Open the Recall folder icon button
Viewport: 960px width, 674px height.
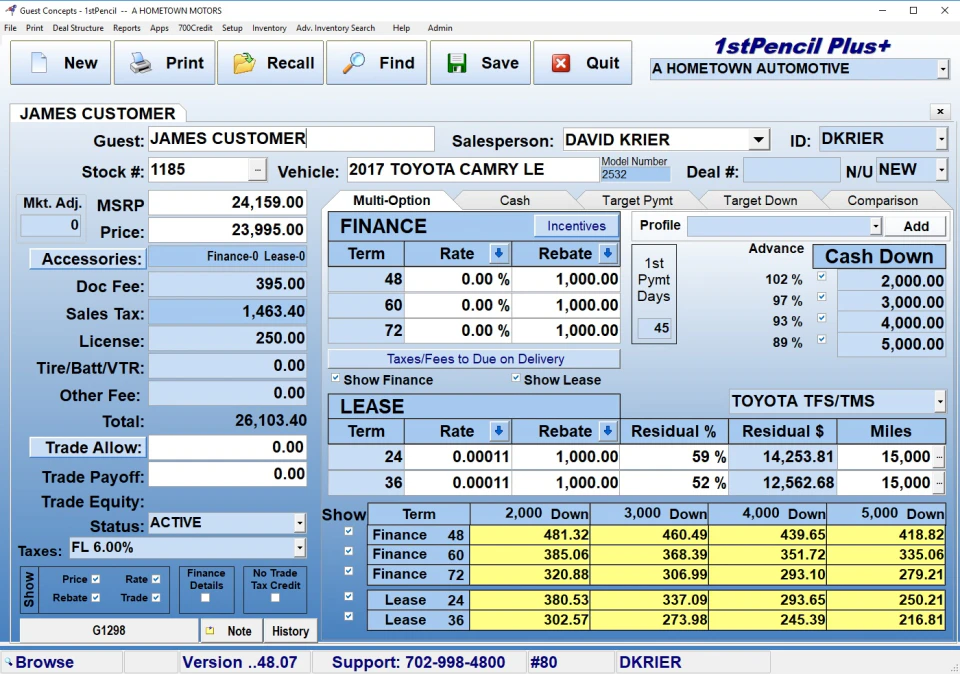click(x=270, y=63)
